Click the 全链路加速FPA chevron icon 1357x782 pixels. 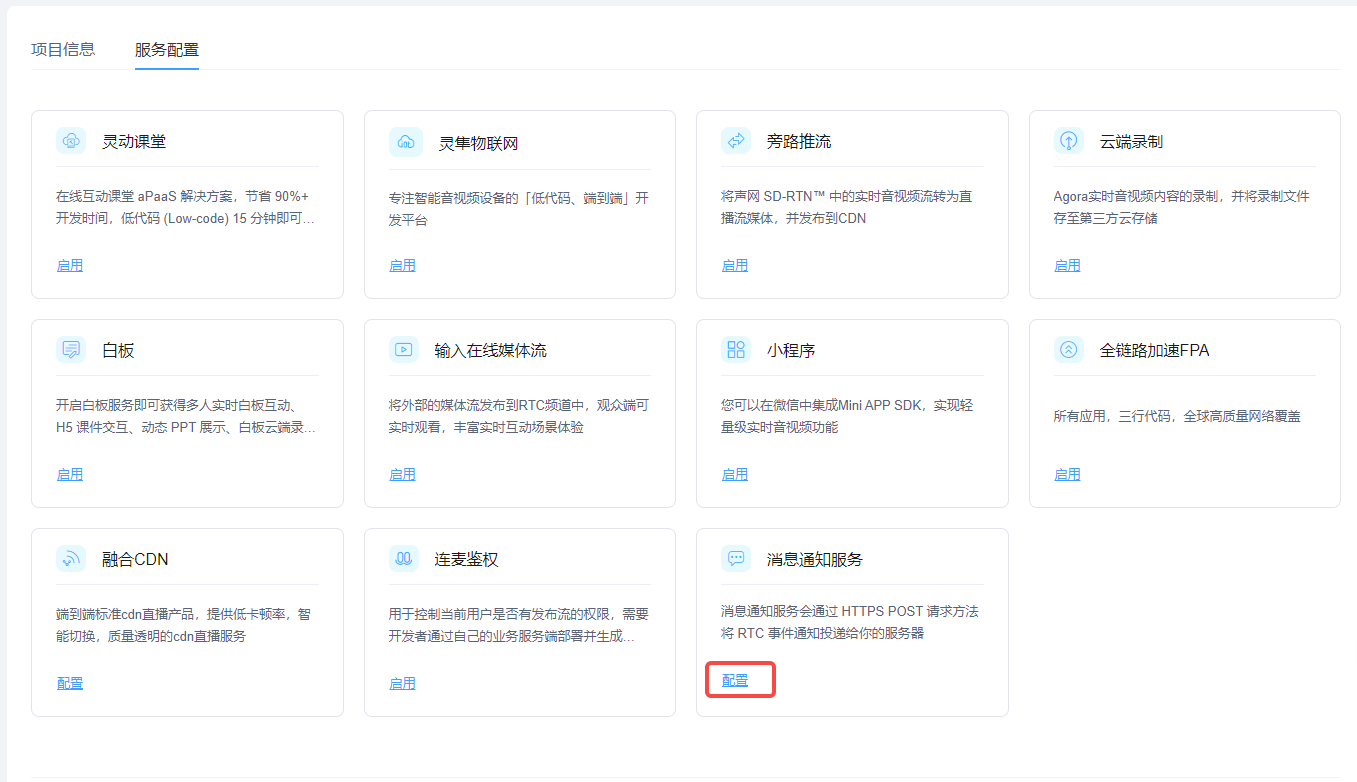(1069, 350)
